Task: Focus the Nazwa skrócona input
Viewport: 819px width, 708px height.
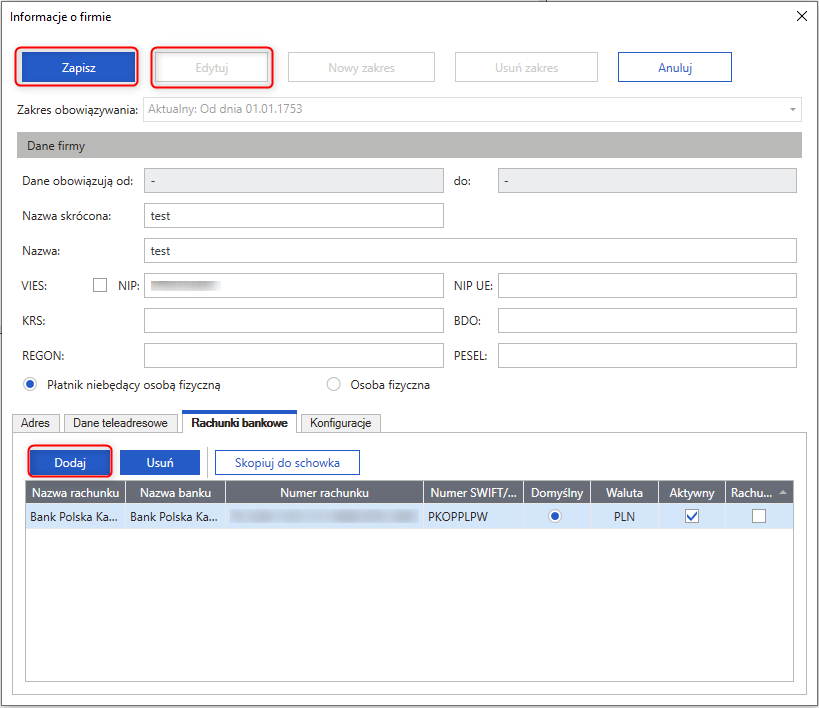Action: pos(294,216)
